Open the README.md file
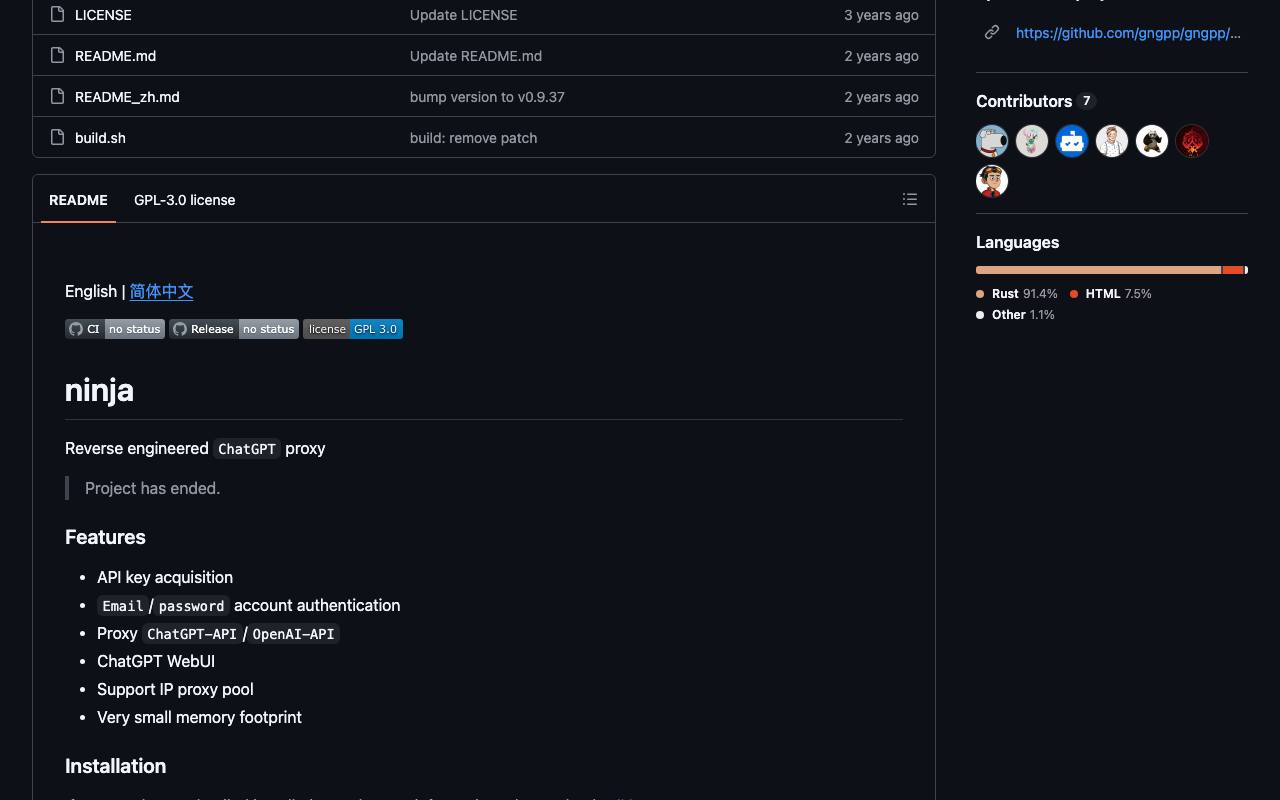The width and height of the screenshot is (1280, 800). tap(115, 56)
